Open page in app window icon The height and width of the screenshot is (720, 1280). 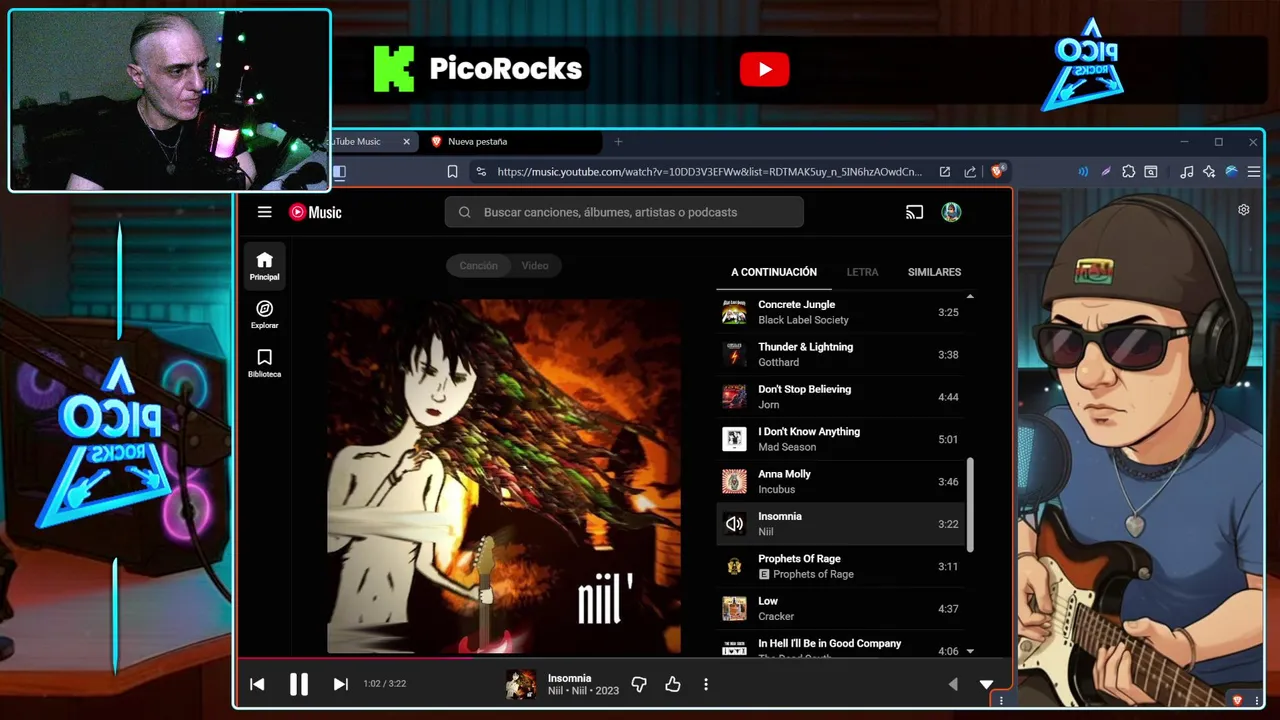tap(944, 172)
